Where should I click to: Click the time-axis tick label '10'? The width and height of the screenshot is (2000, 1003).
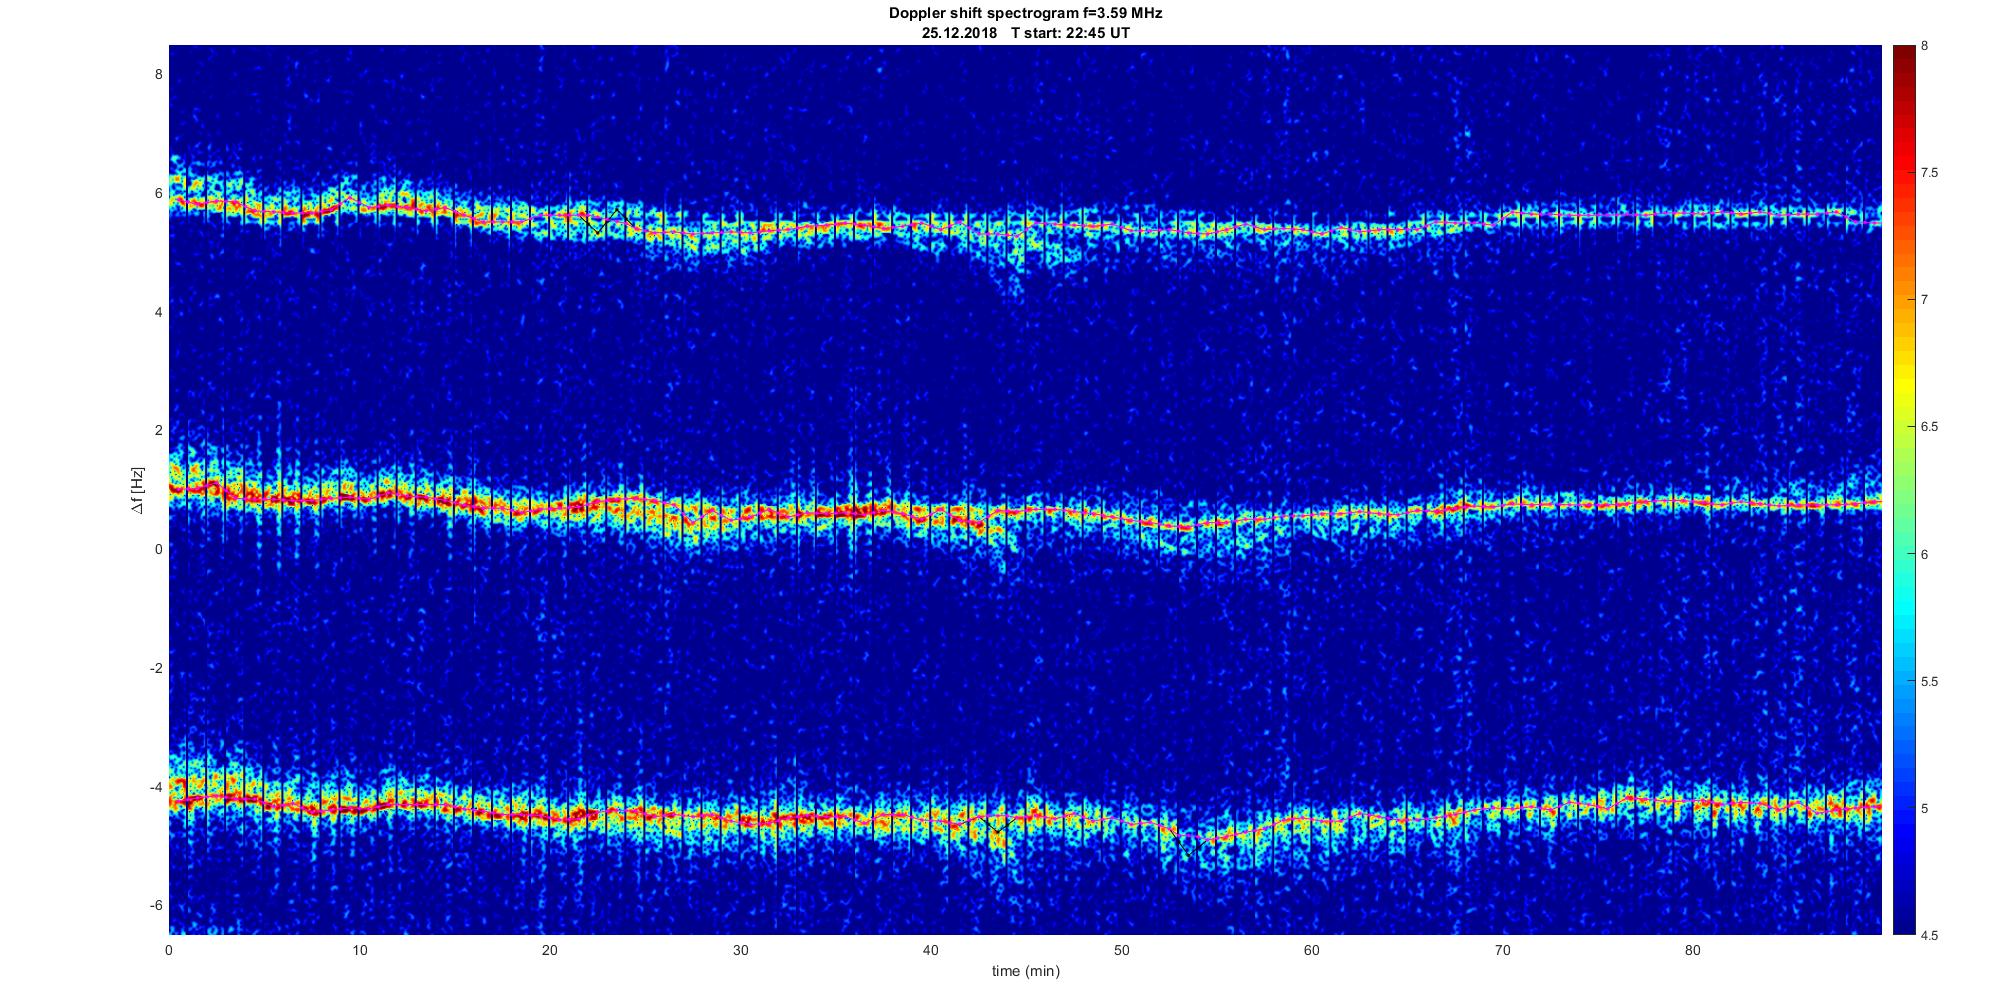click(359, 950)
